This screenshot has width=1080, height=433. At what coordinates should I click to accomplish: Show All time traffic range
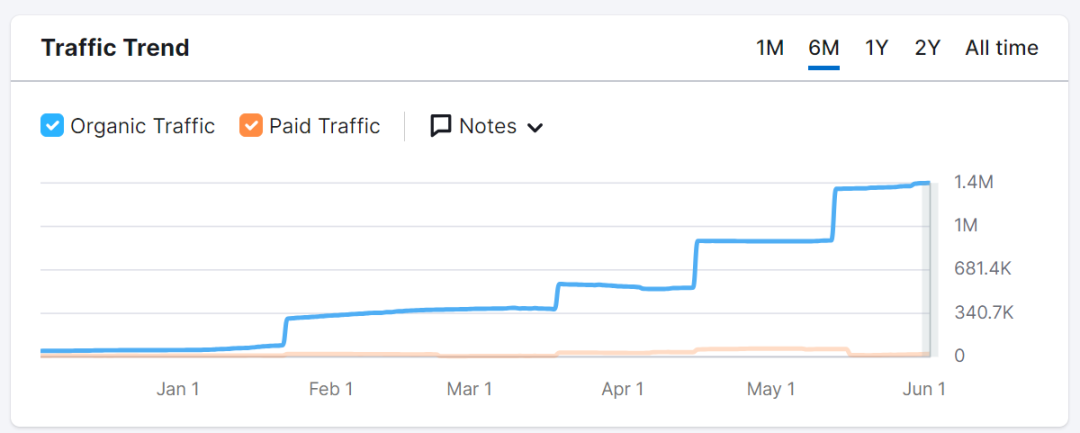click(x=1001, y=48)
